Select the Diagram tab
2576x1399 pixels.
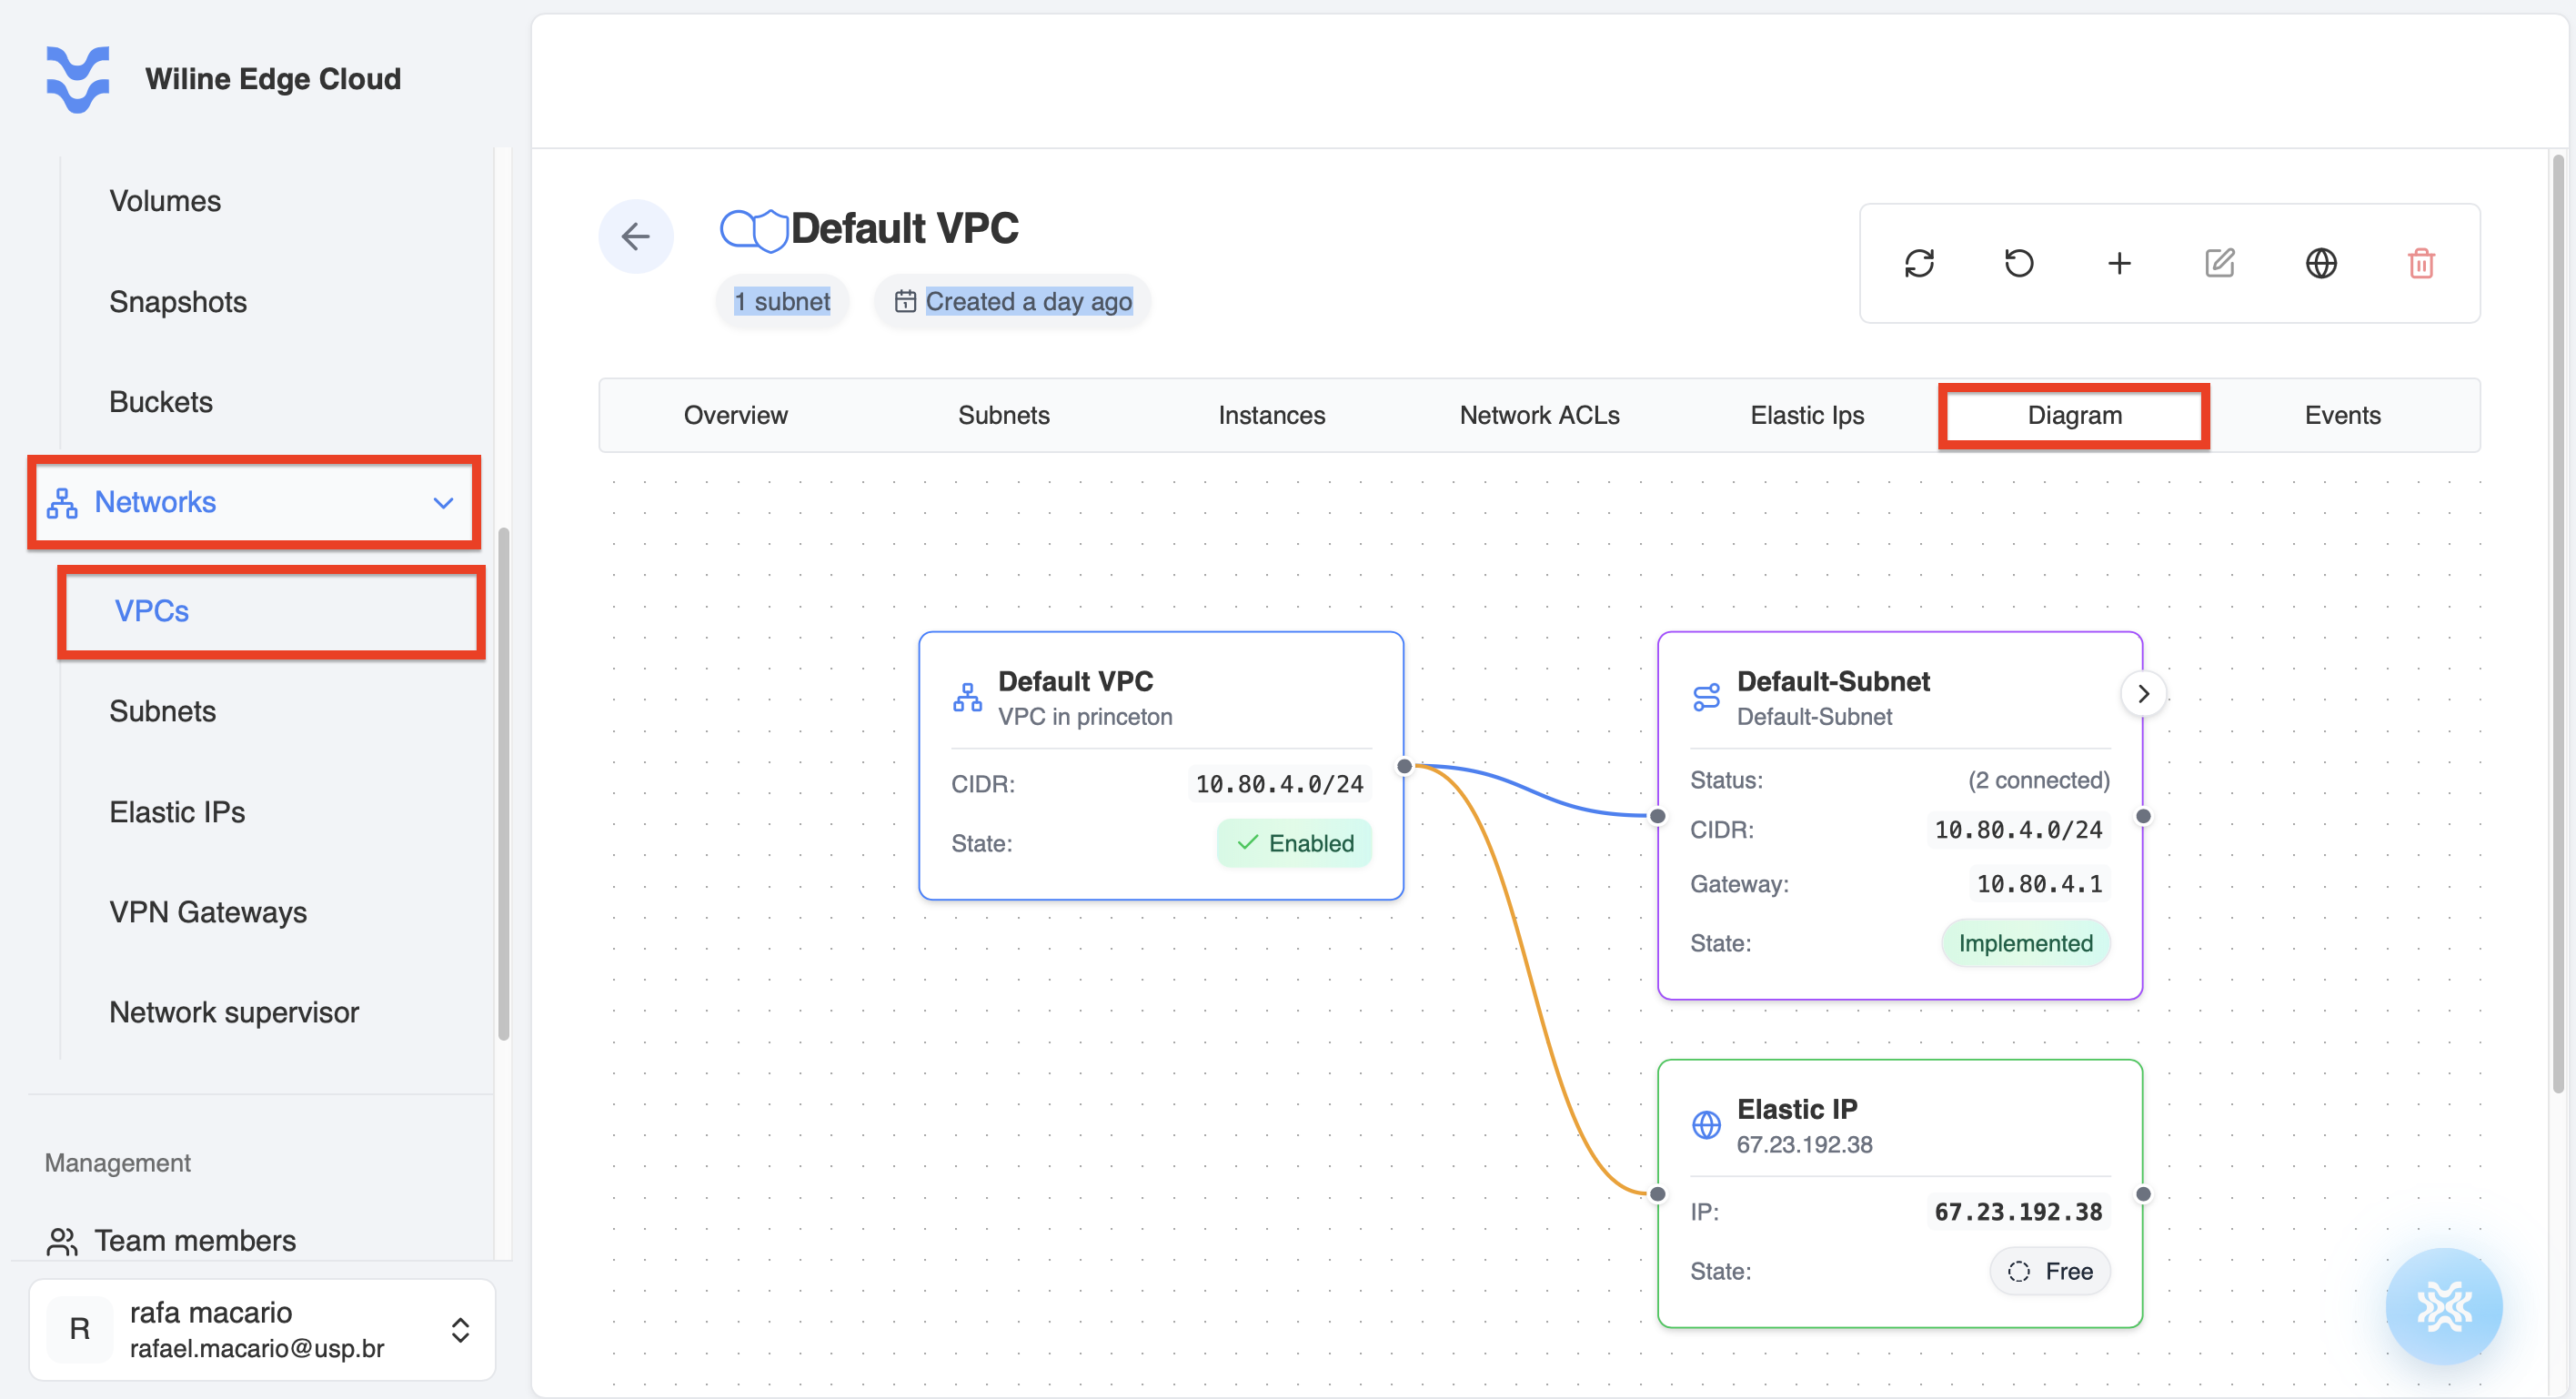[x=2074, y=415]
